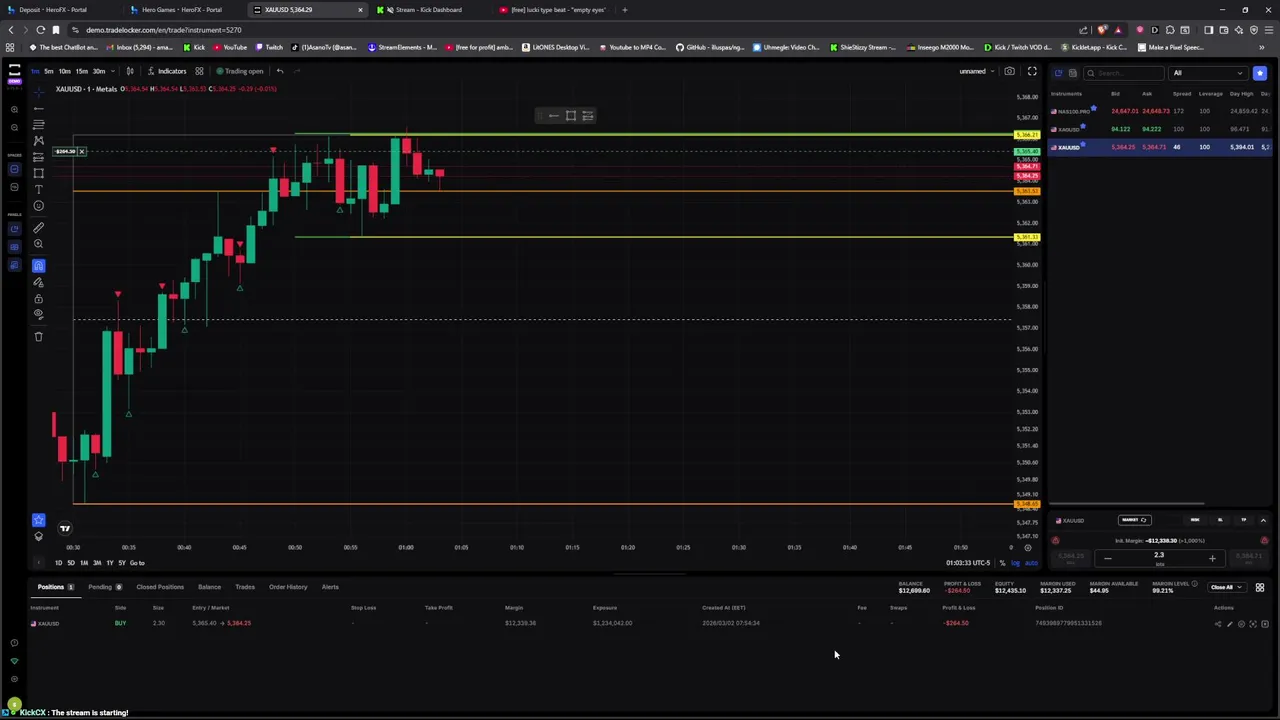The height and width of the screenshot is (720, 1280).
Task: Open the chart layout grid selector
Action: pyautogui.click(x=199, y=71)
